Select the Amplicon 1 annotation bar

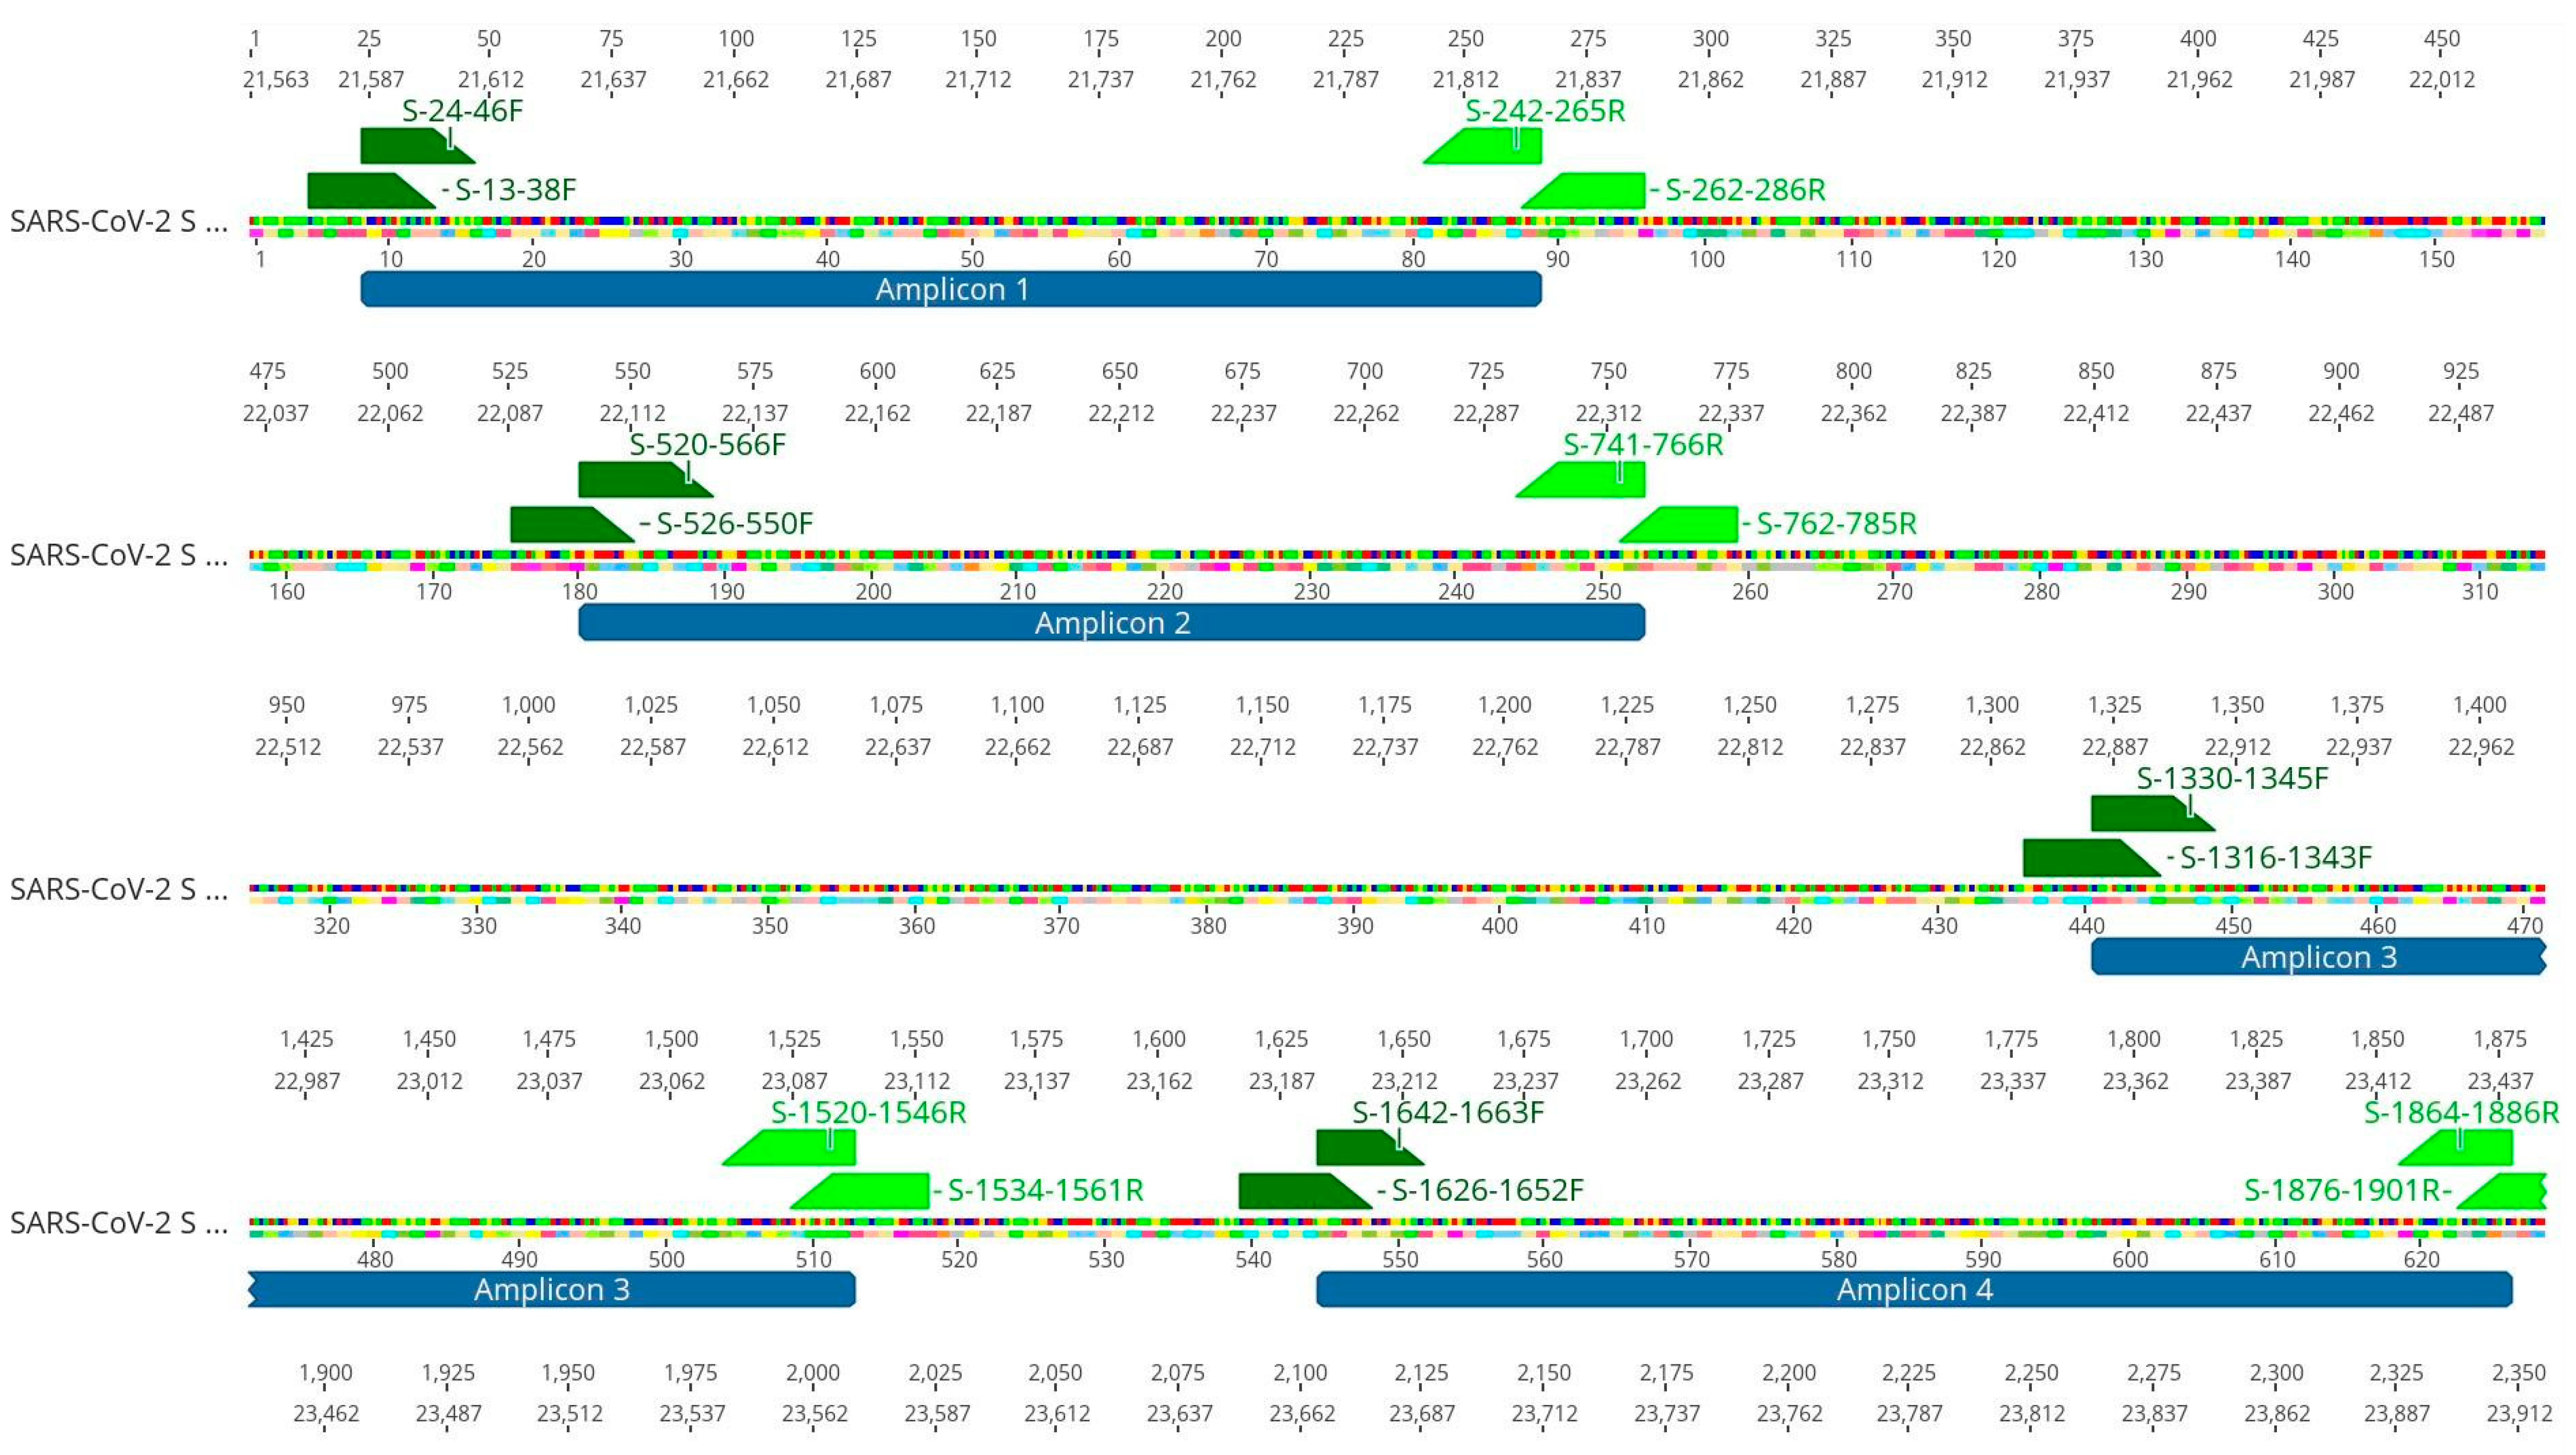(x=950, y=289)
